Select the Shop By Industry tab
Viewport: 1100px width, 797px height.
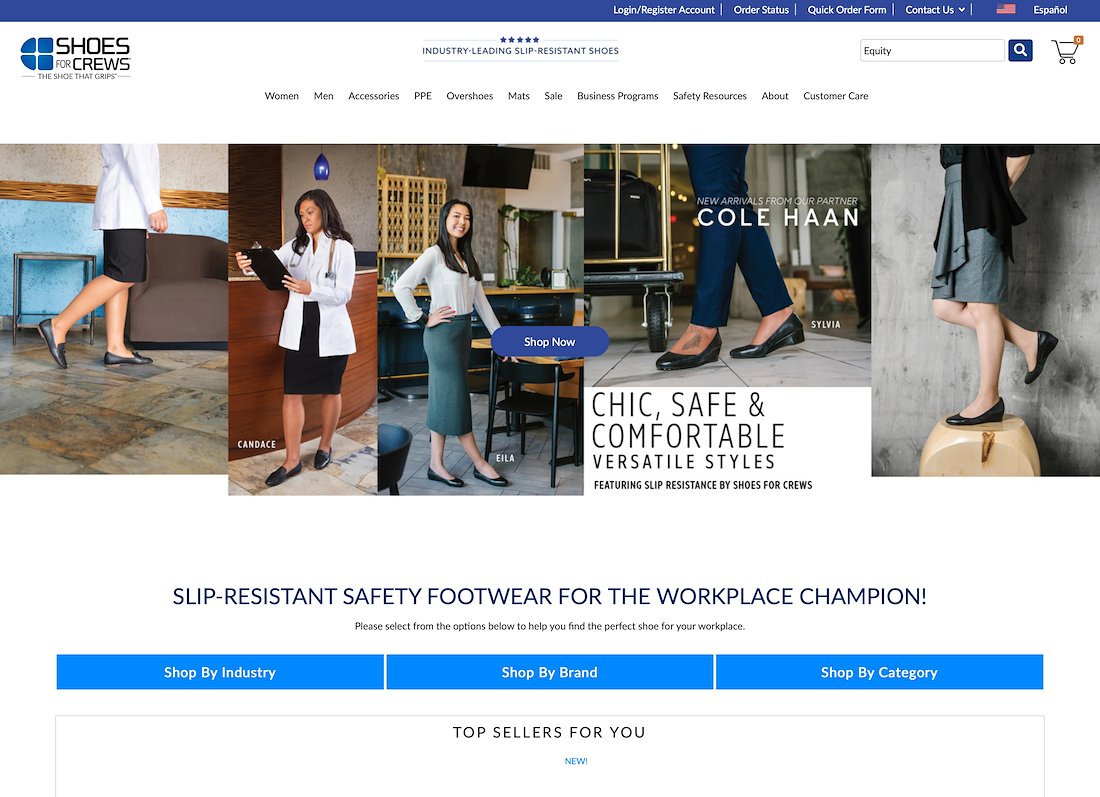220,672
